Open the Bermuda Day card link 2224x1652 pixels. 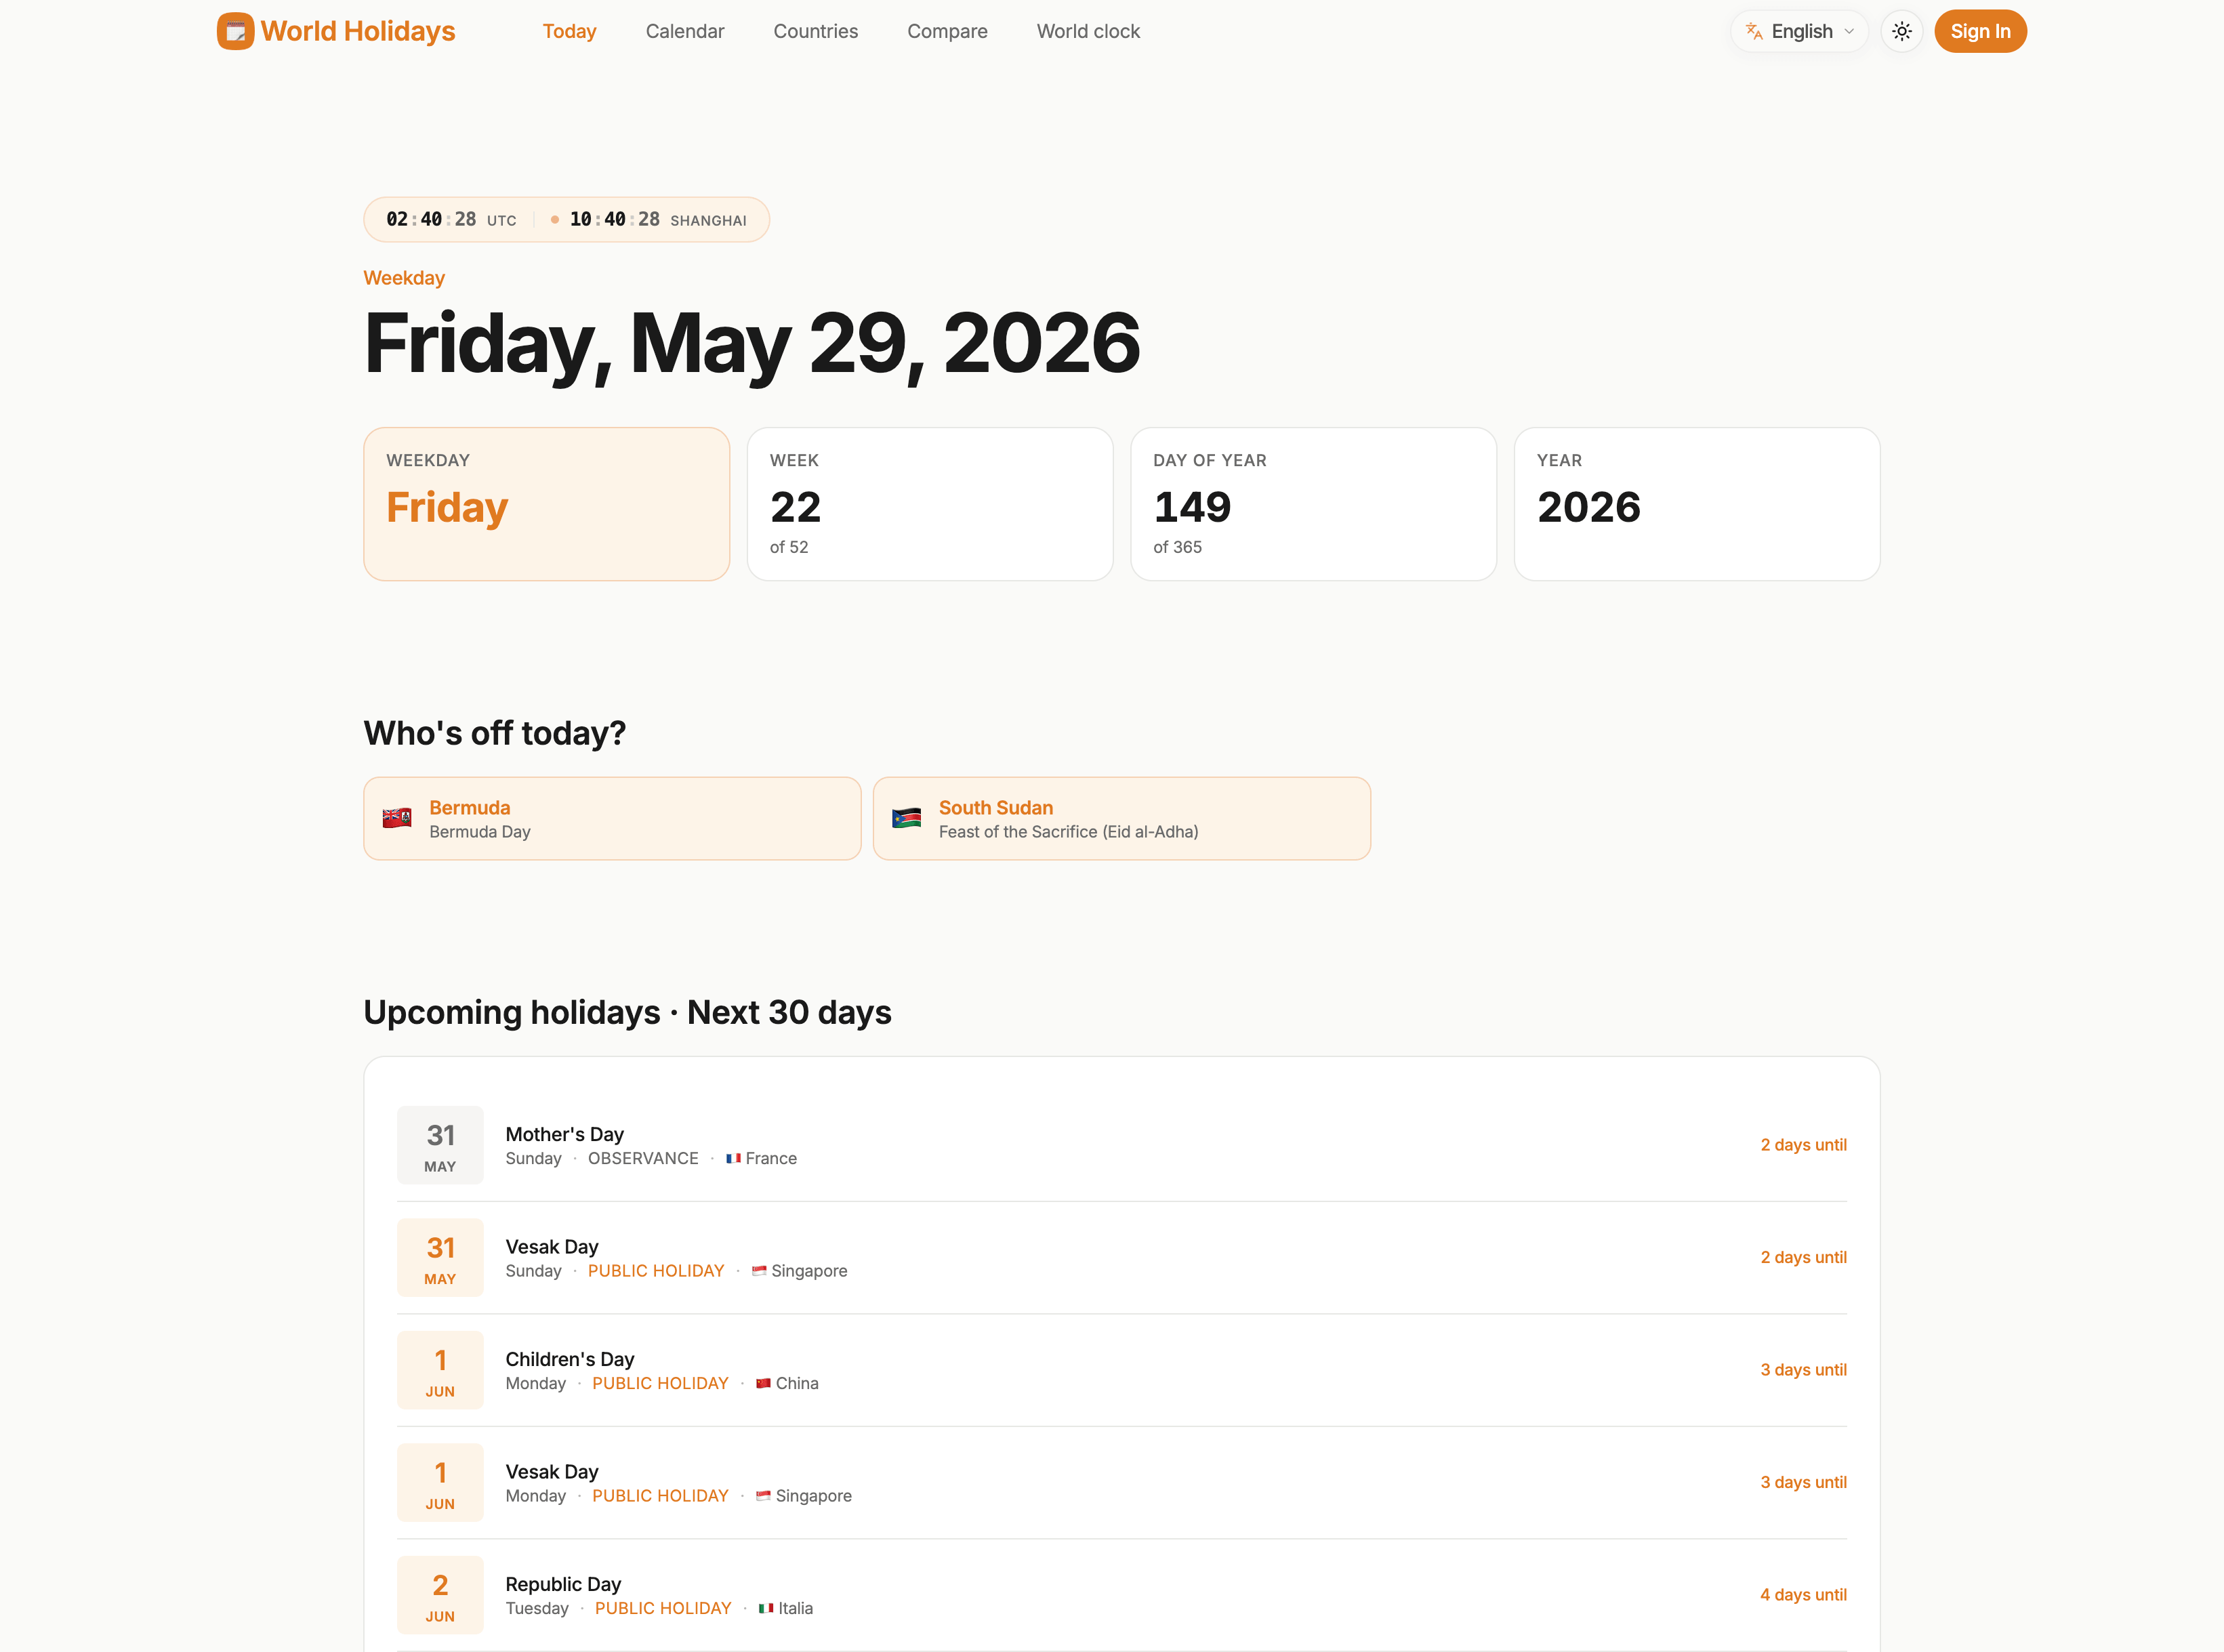pyautogui.click(x=612, y=818)
